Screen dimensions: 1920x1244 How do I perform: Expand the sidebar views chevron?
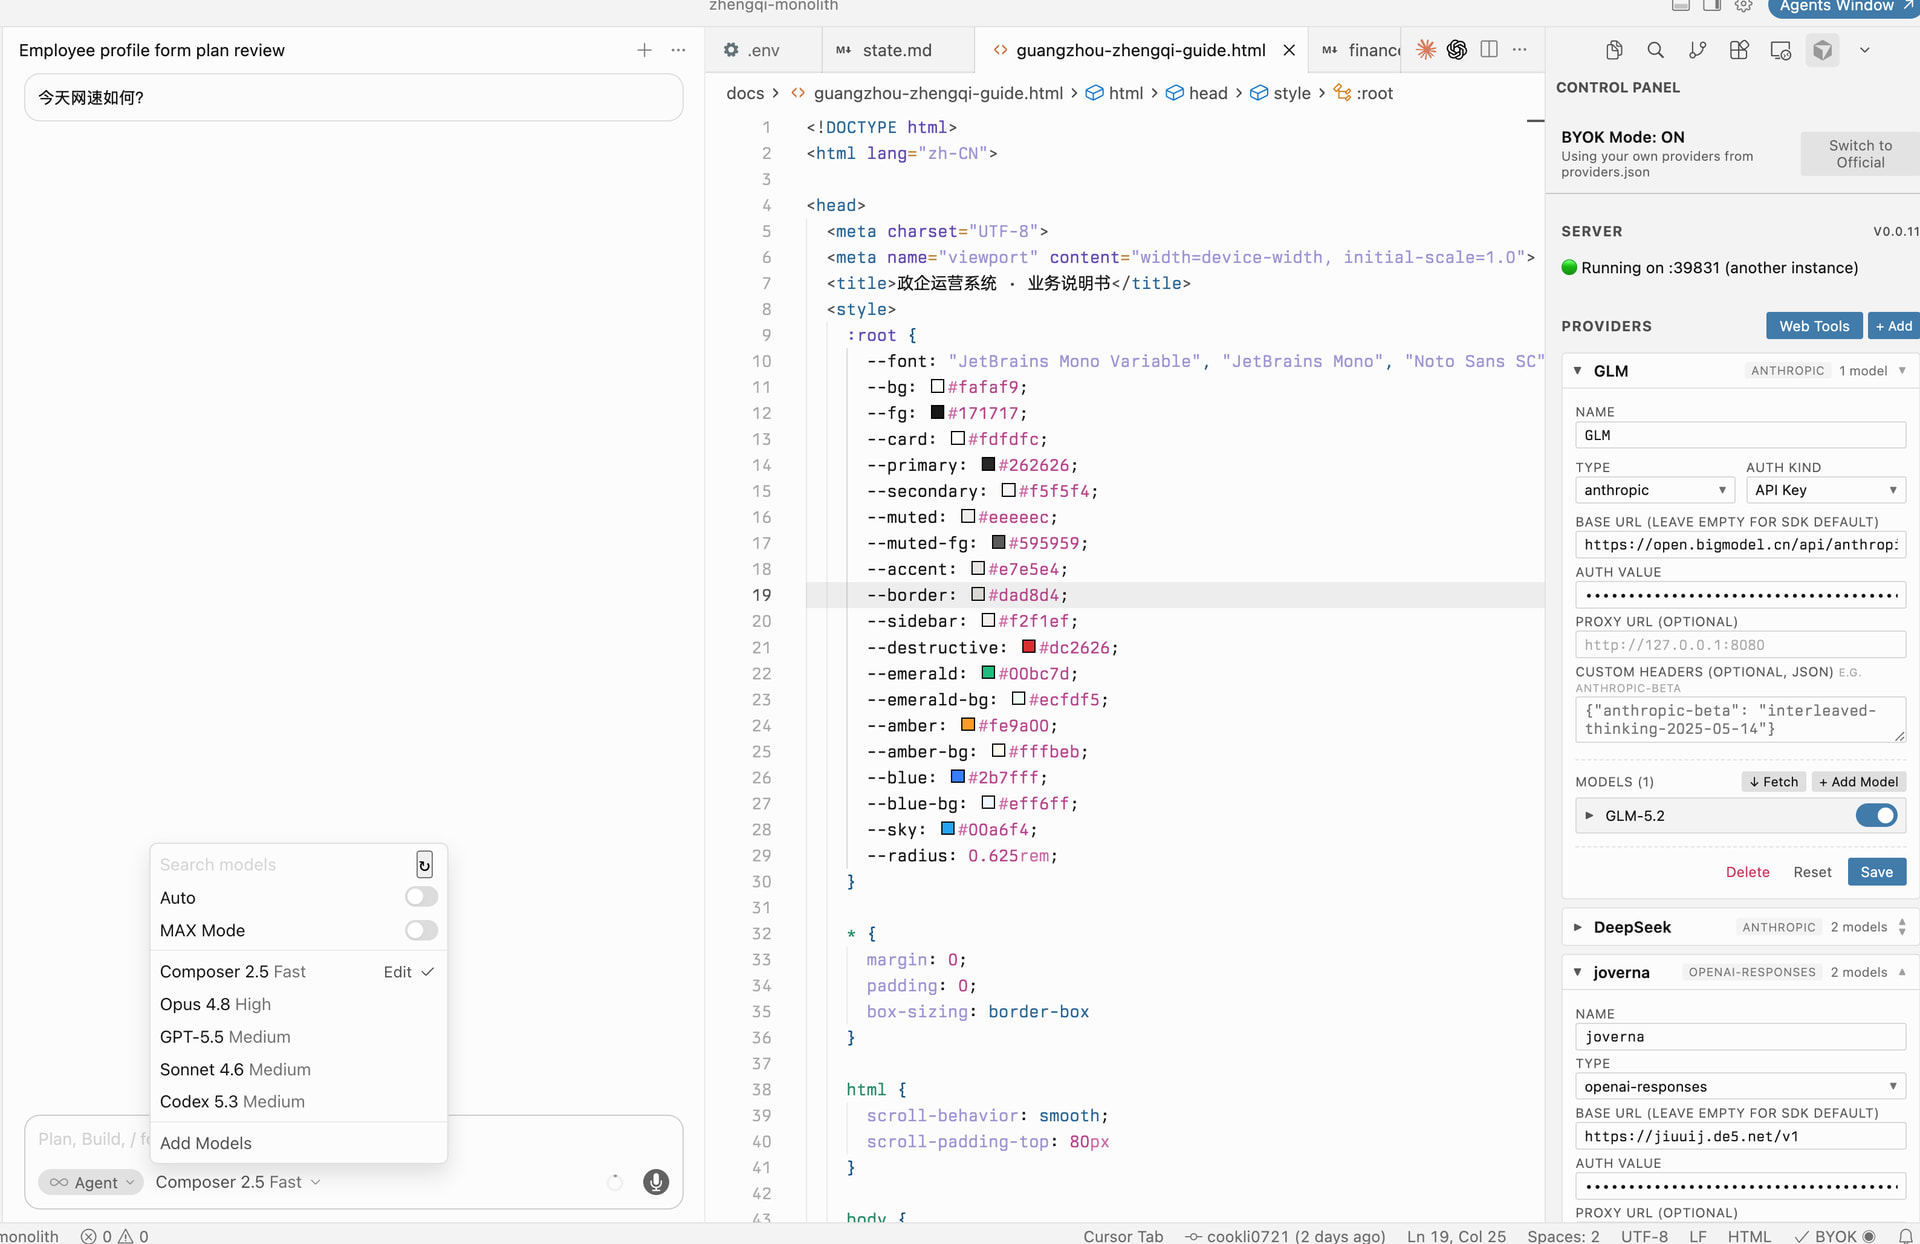pyautogui.click(x=1865, y=50)
